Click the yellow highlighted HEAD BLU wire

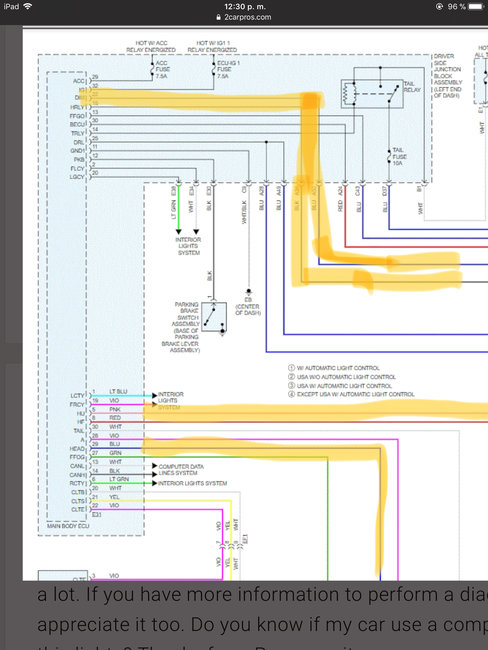pos(261,449)
